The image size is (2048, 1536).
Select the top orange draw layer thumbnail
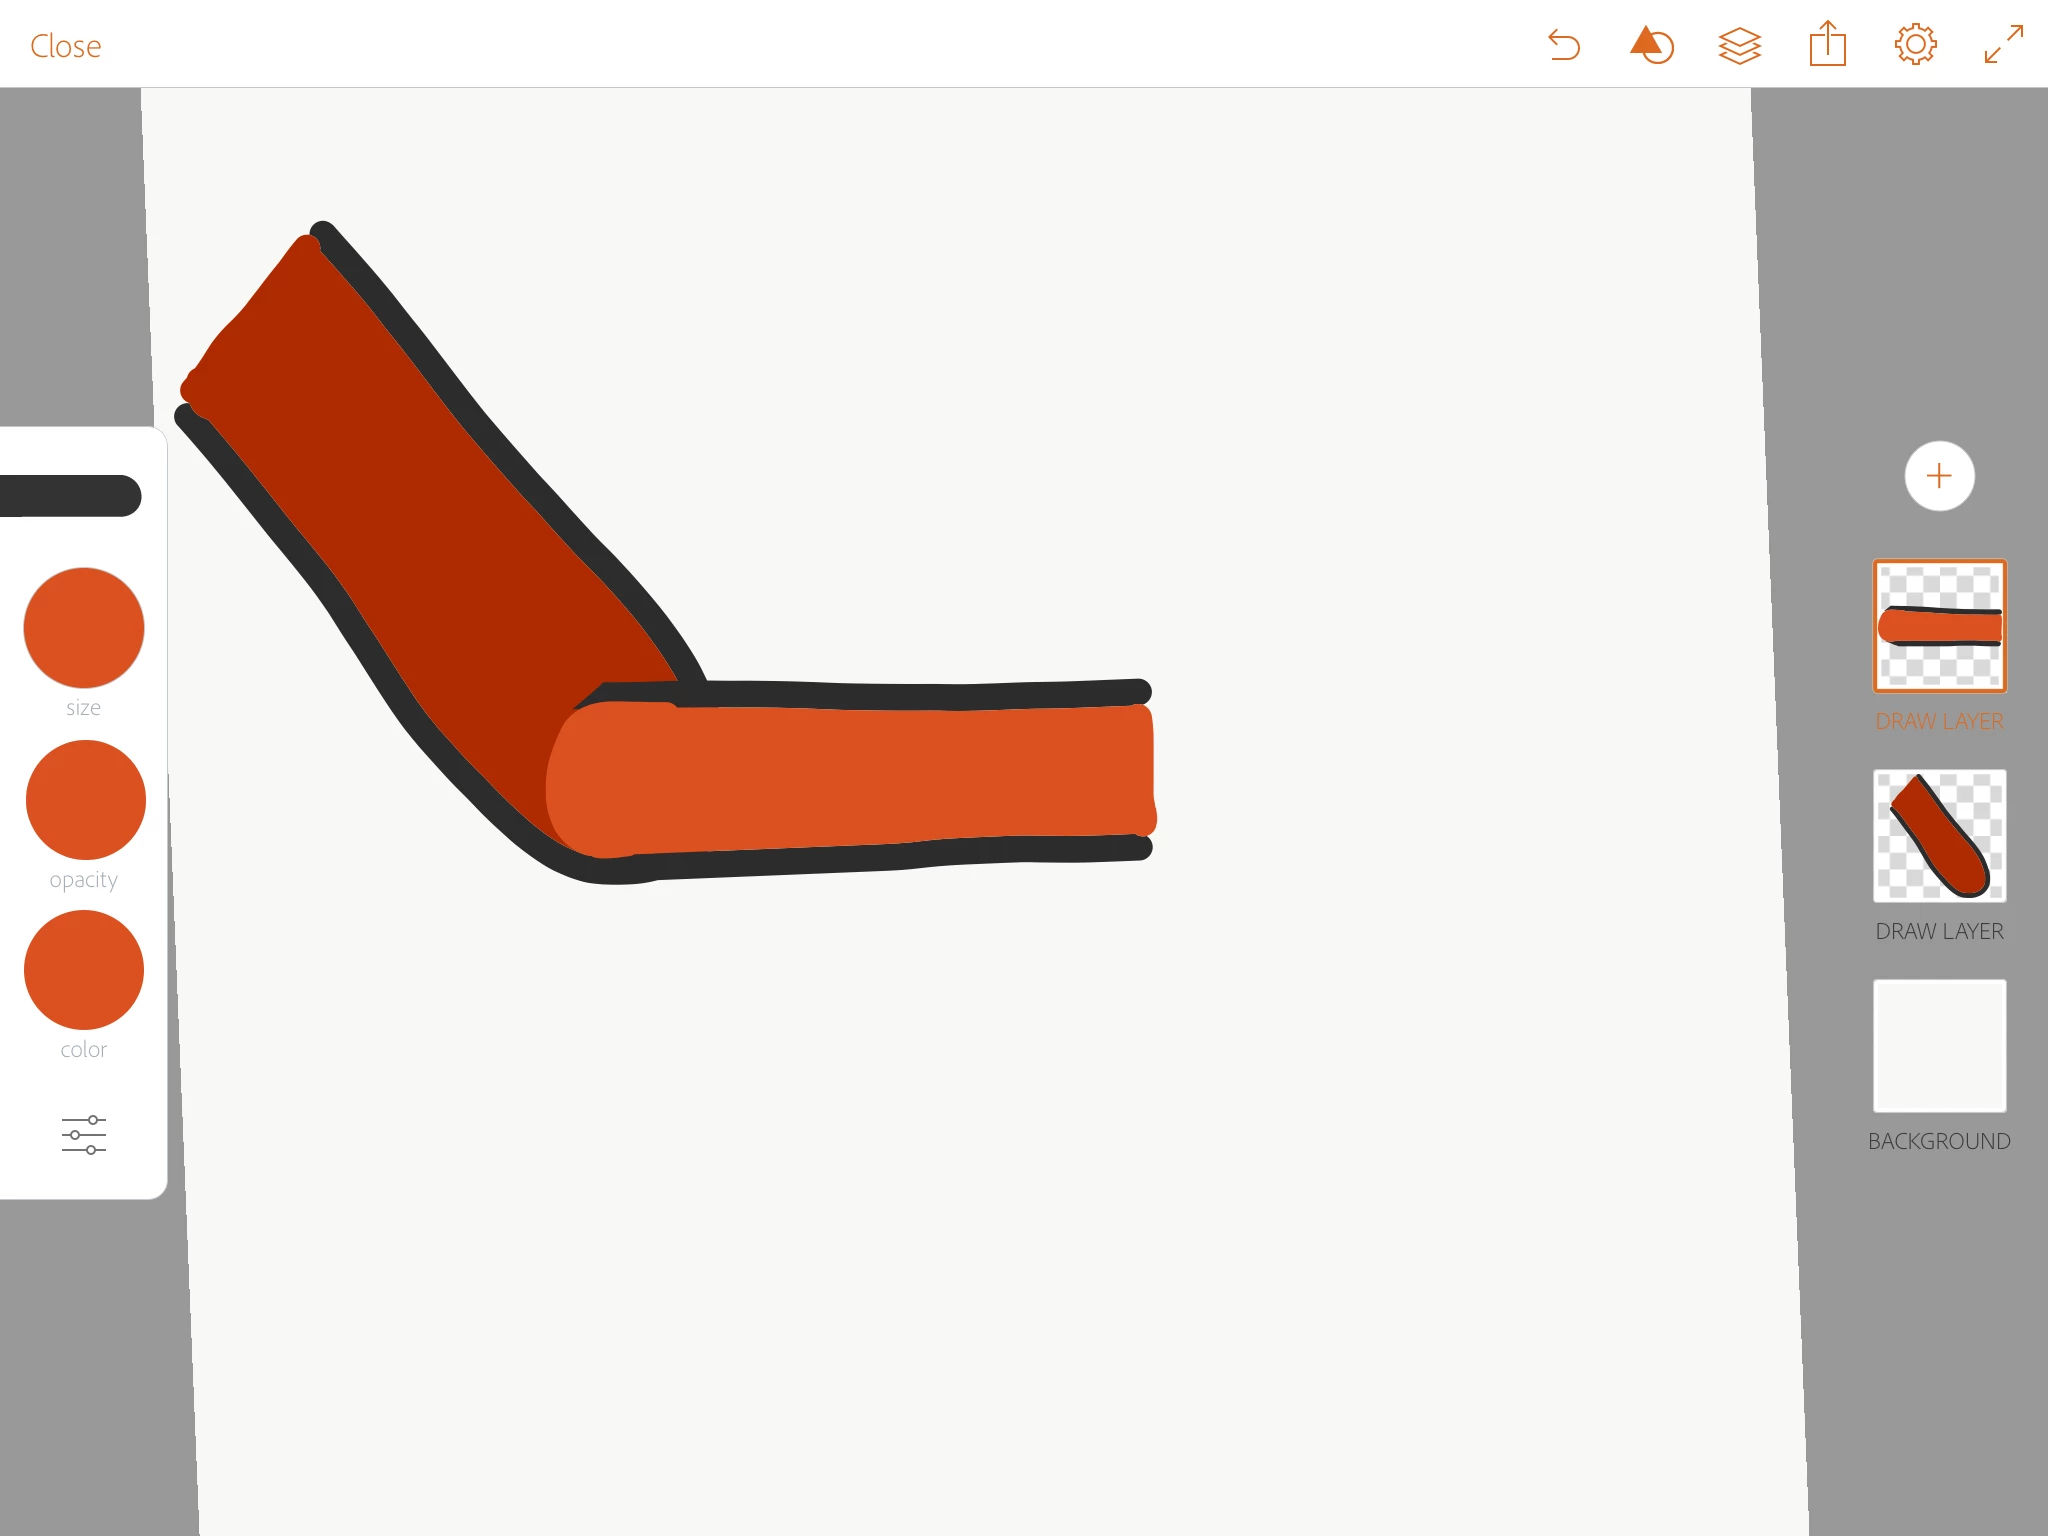pos(1939,626)
